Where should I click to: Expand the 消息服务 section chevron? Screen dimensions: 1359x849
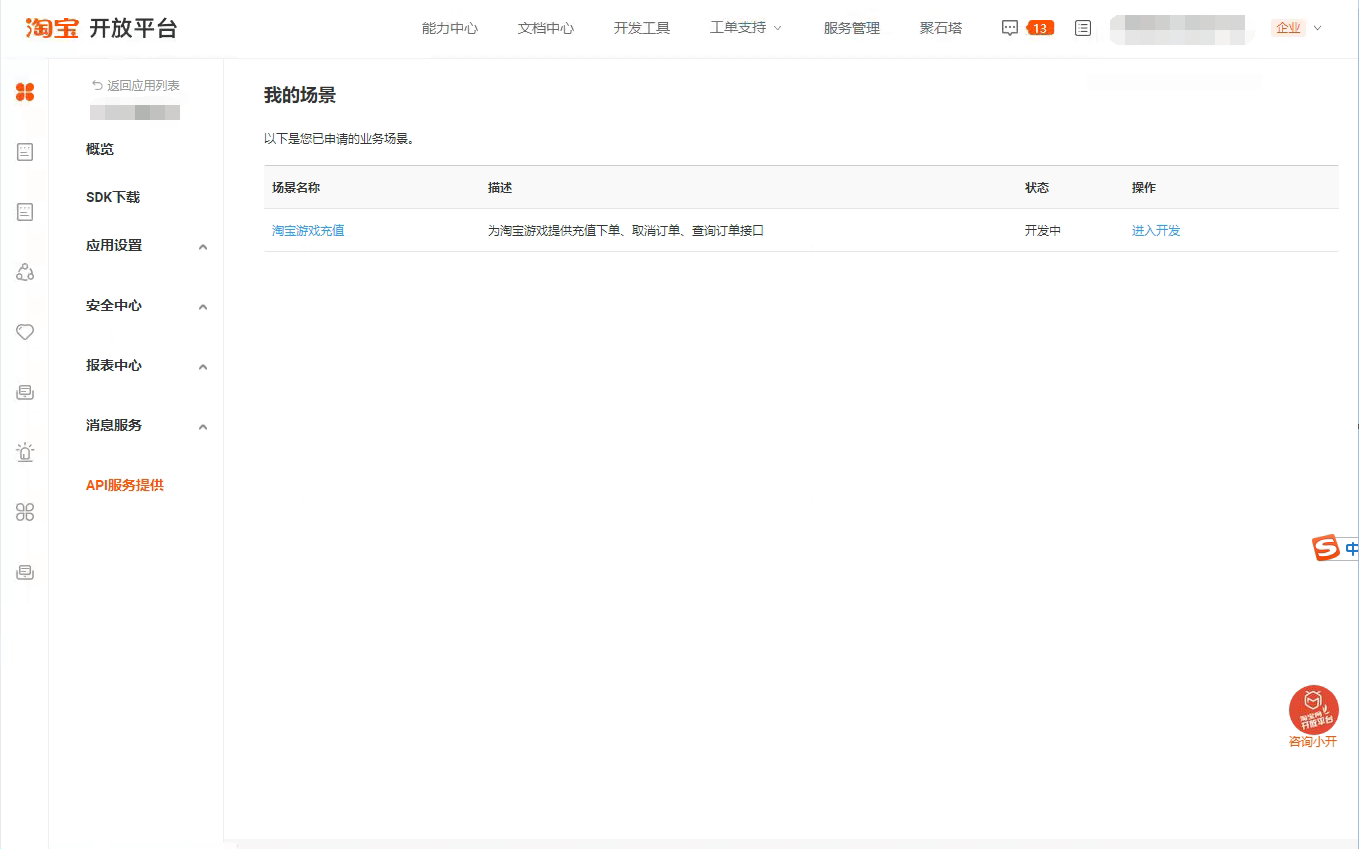point(203,427)
